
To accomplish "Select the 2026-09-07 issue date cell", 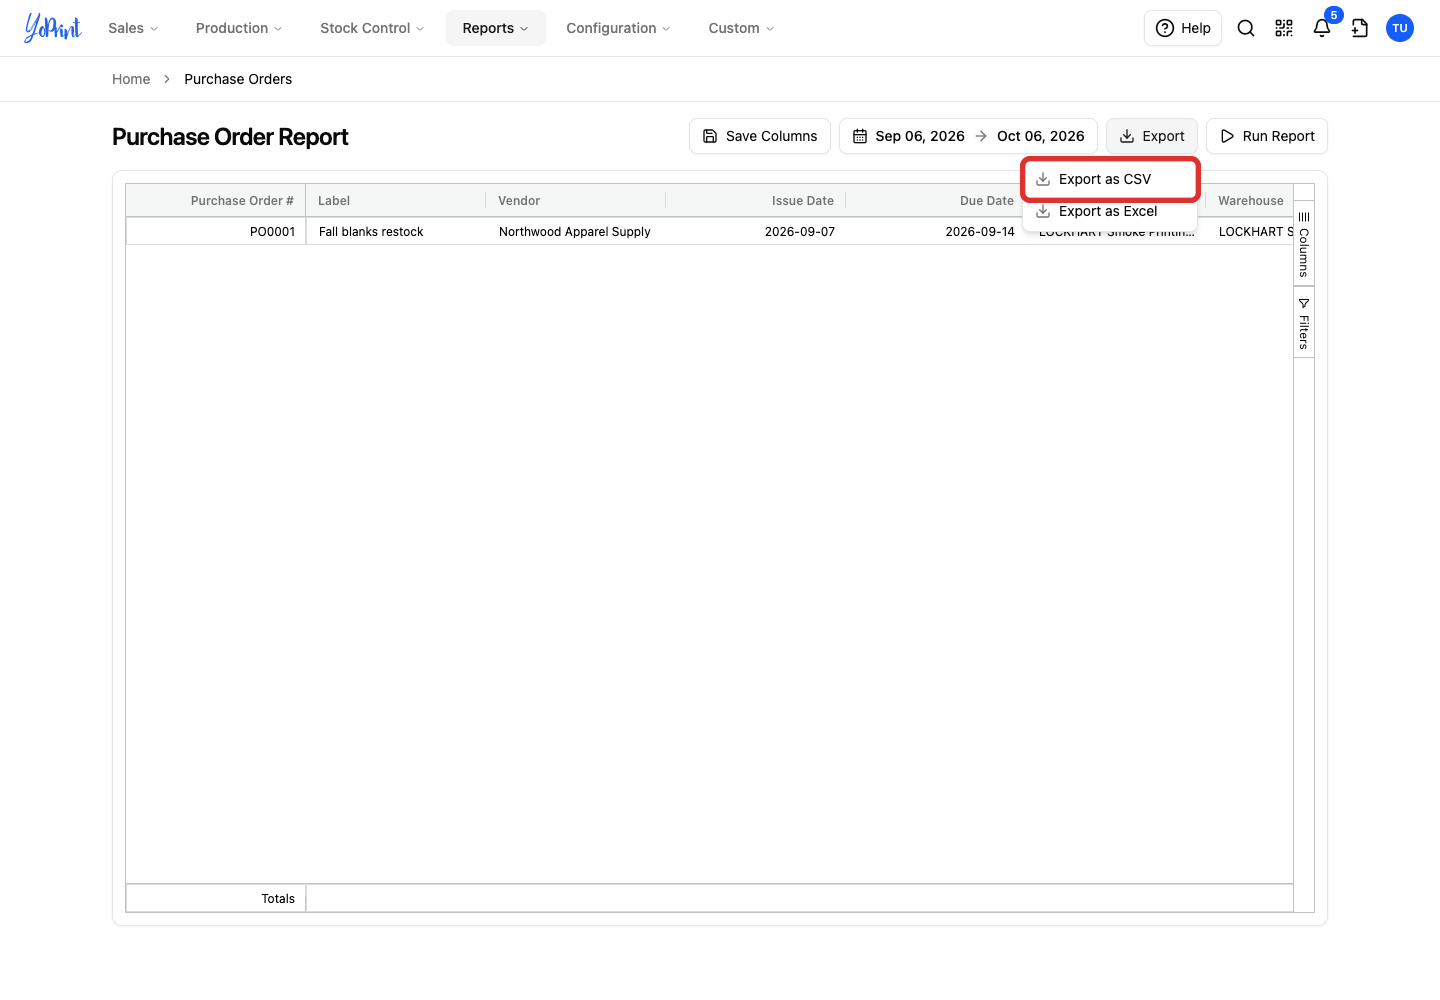I will 756,231.
